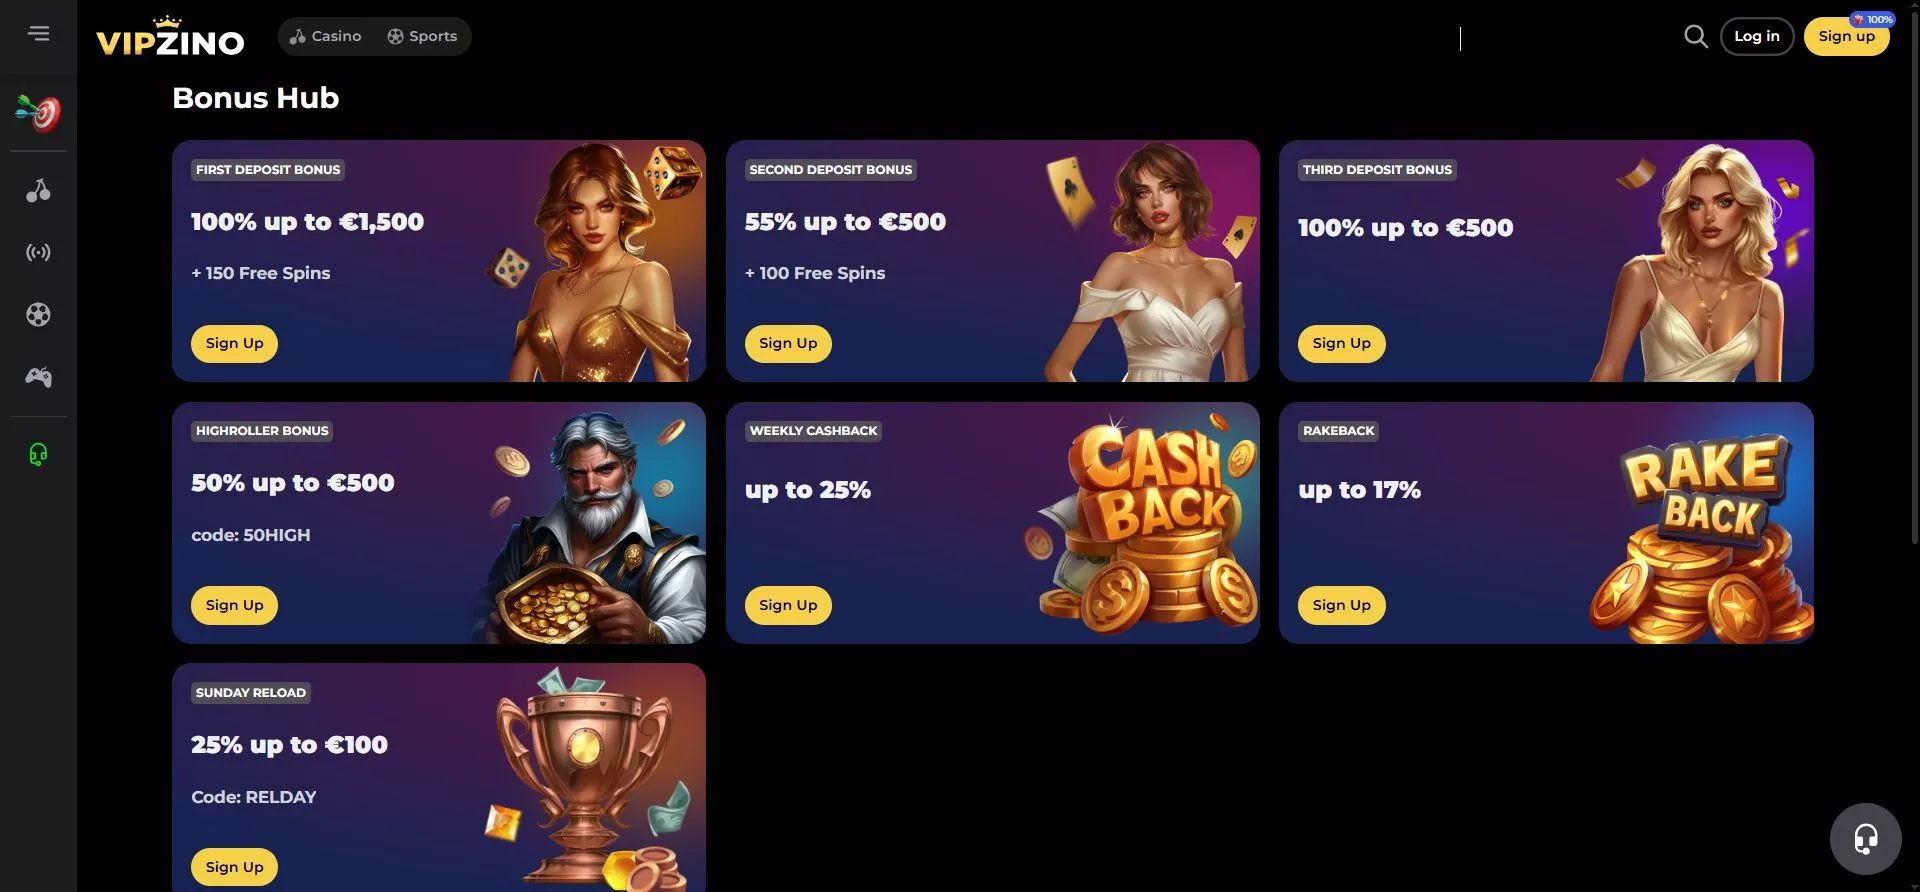Switch to the Casino tab

(x=326, y=36)
